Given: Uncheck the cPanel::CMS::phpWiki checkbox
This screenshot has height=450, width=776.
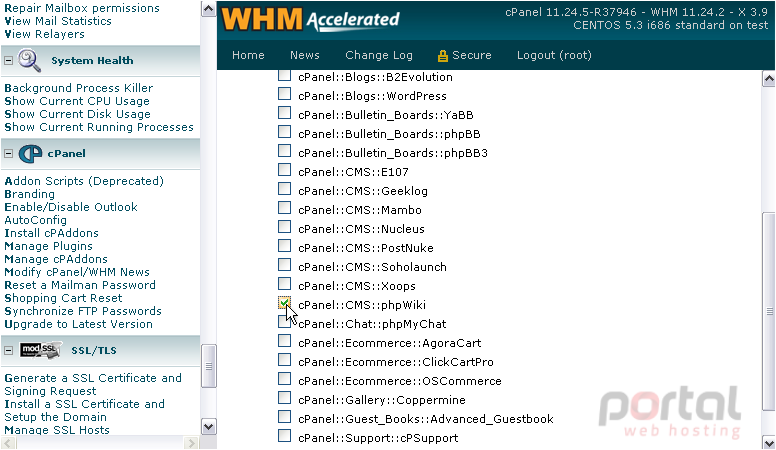Looking at the screenshot, I should tap(284, 302).
